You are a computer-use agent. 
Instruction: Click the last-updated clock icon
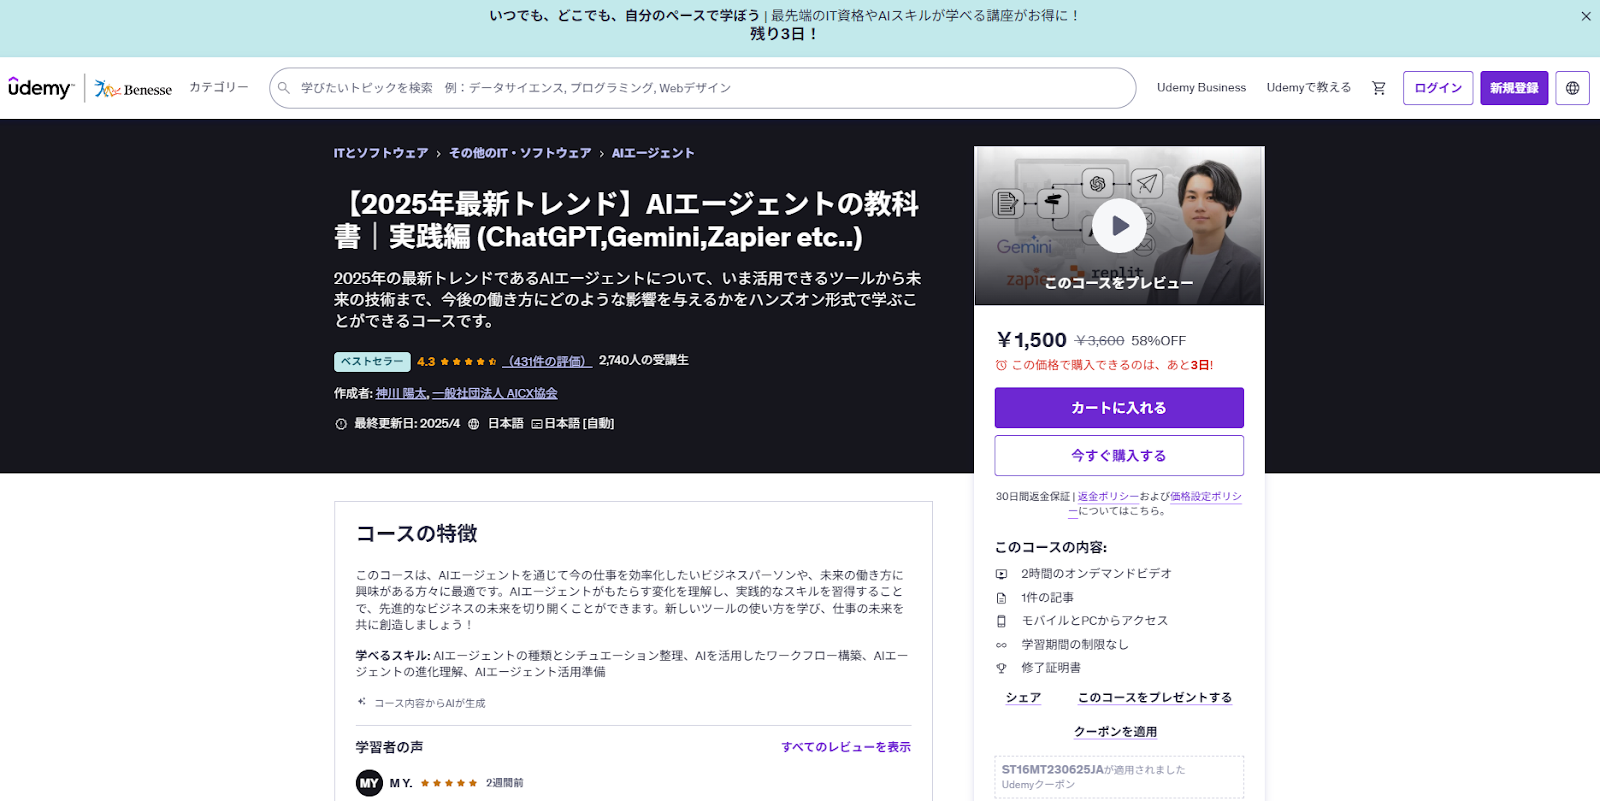[341, 424]
